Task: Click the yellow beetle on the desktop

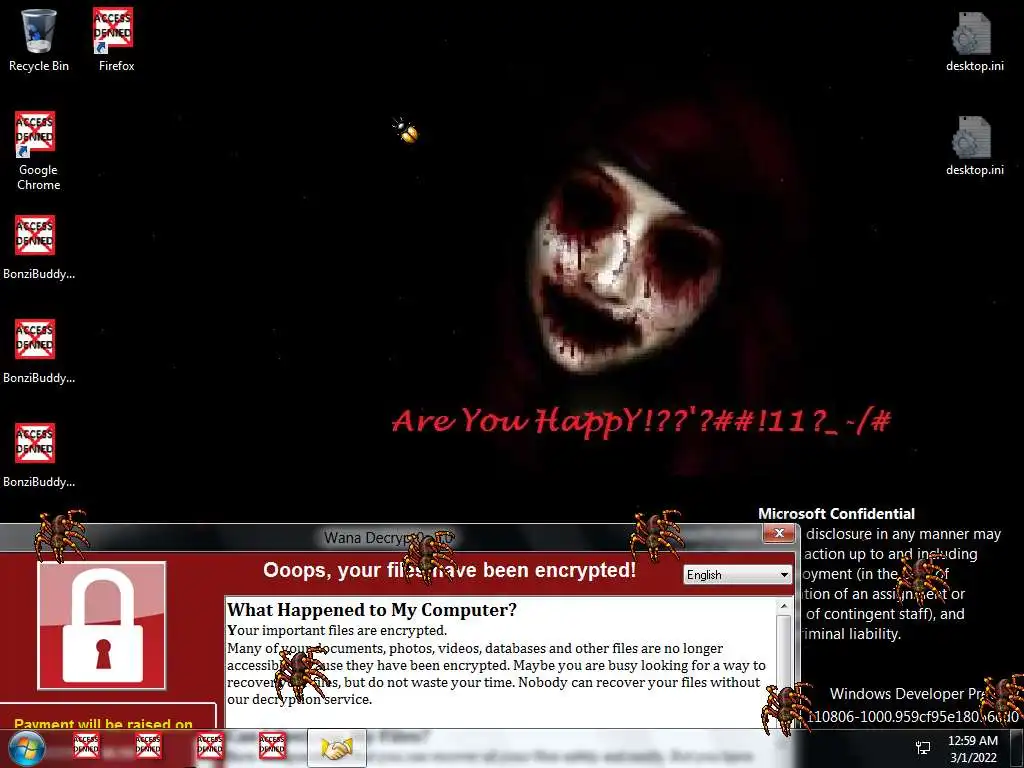Action: click(406, 130)
